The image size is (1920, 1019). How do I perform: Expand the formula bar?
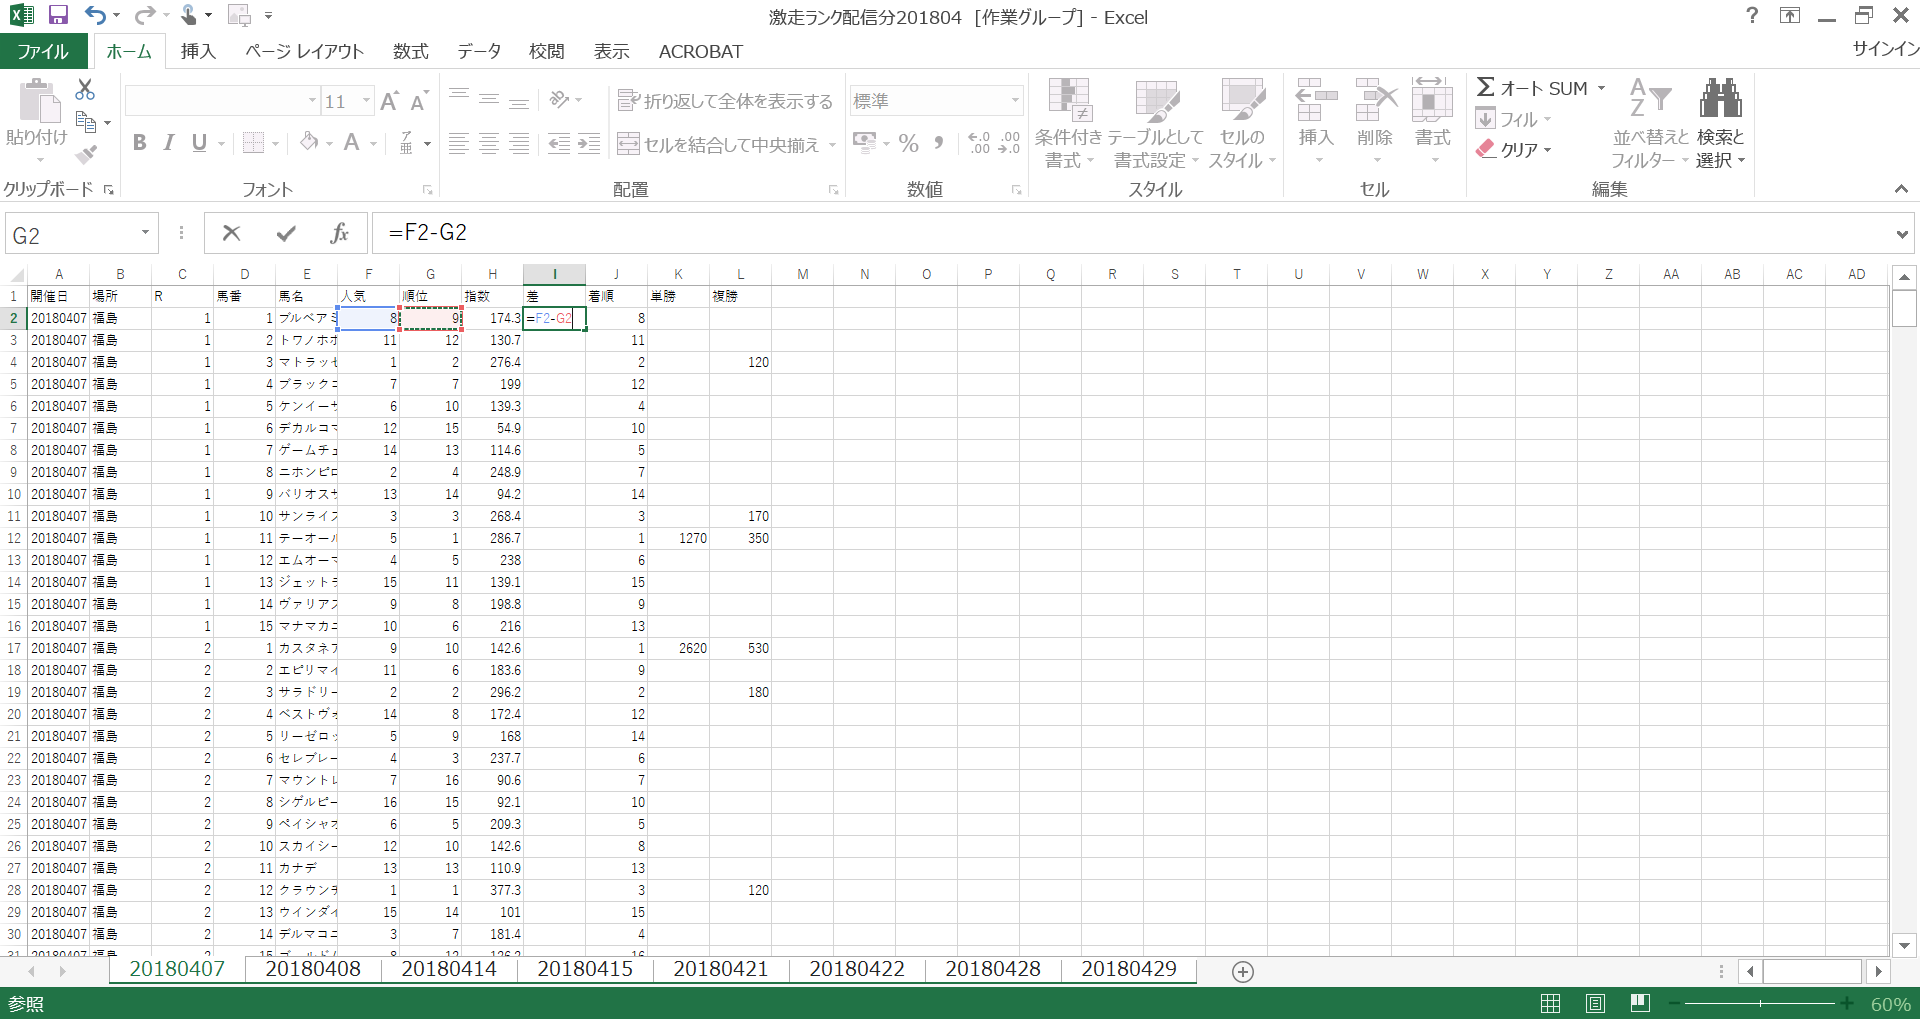point(1901,234)
